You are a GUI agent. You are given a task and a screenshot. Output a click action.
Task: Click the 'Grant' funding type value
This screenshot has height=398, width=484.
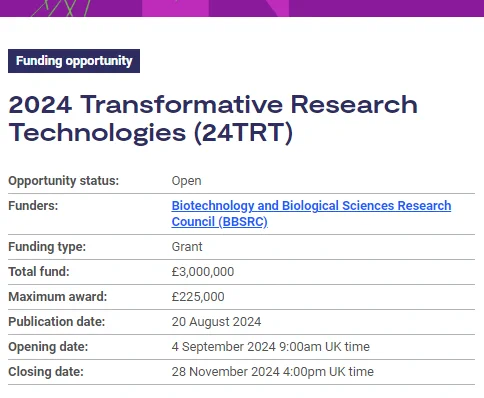coord(187,247)
